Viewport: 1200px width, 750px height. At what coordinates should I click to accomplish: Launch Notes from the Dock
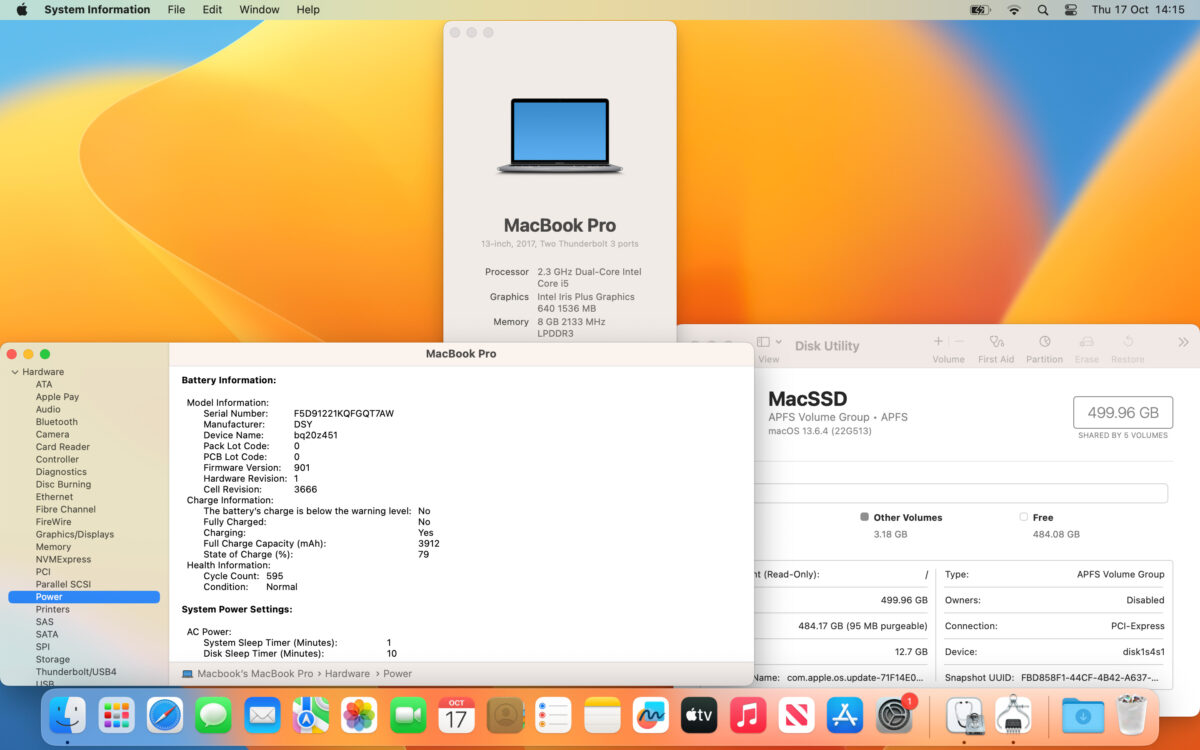pyautogui.click(x=602, y=715)
